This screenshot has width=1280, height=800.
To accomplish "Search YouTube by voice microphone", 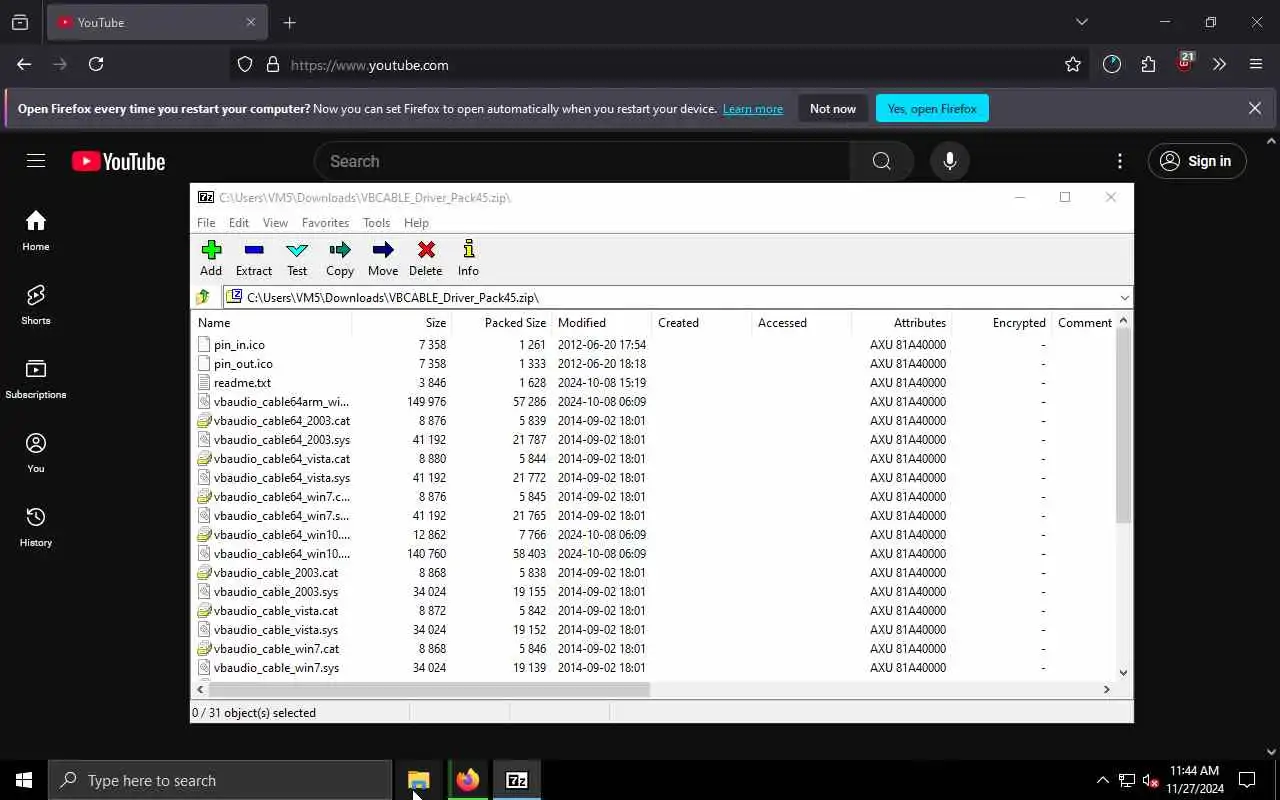I will pyautogui.click(x=949, y=161).
